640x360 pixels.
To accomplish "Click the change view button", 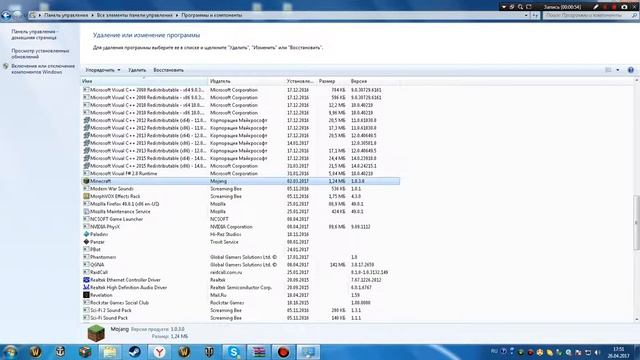I will 608,70.
